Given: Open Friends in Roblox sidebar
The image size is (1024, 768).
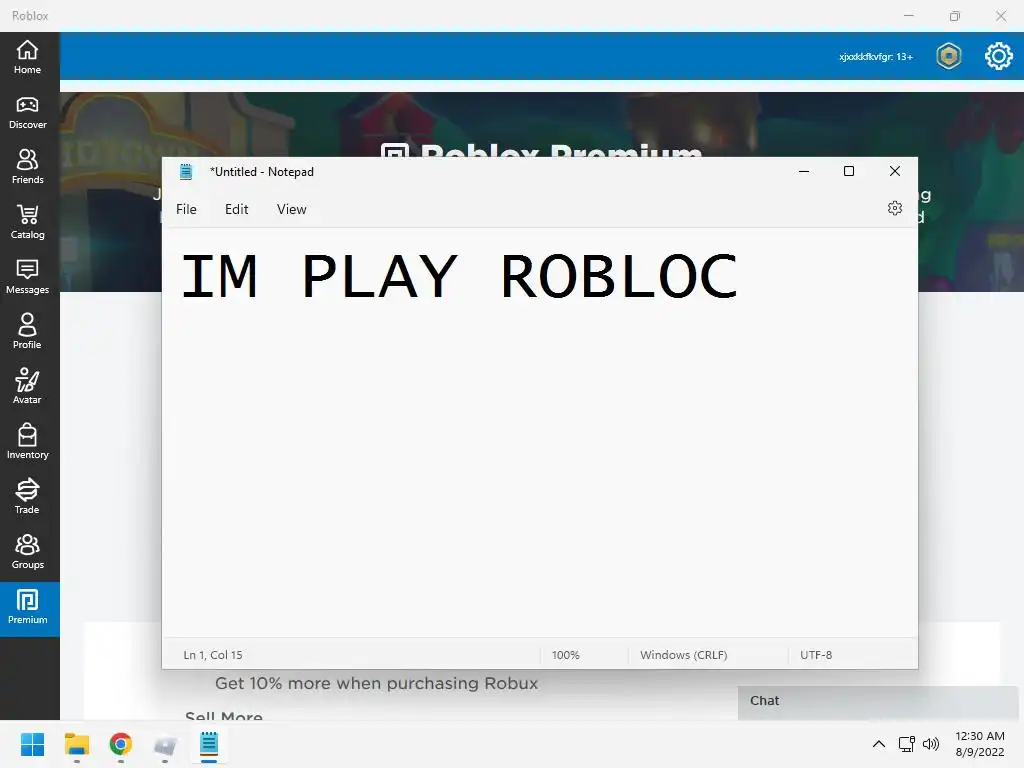Looking at the screenshot, I should coord(27,167).
